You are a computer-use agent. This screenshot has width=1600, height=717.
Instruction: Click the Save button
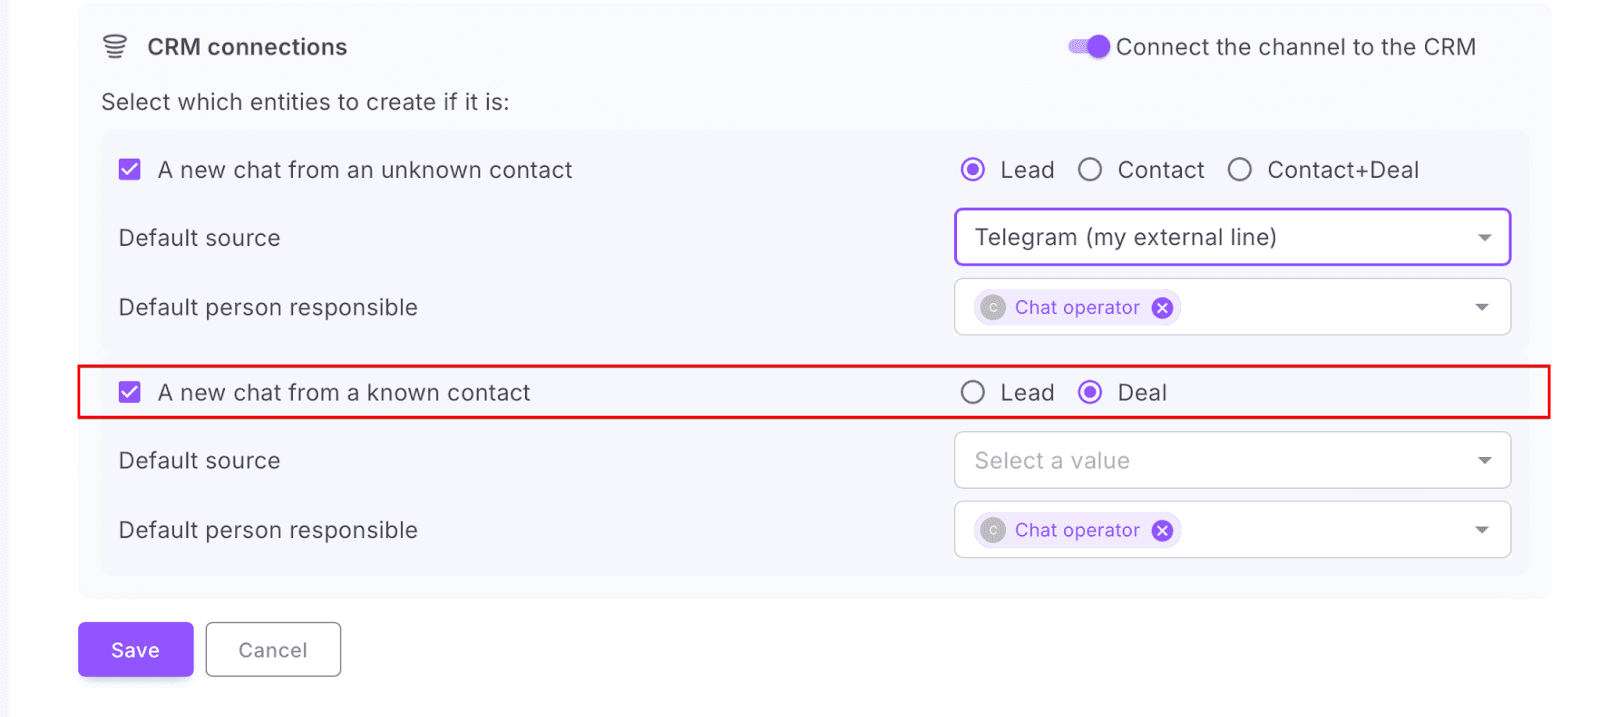[x=135, y=650]
